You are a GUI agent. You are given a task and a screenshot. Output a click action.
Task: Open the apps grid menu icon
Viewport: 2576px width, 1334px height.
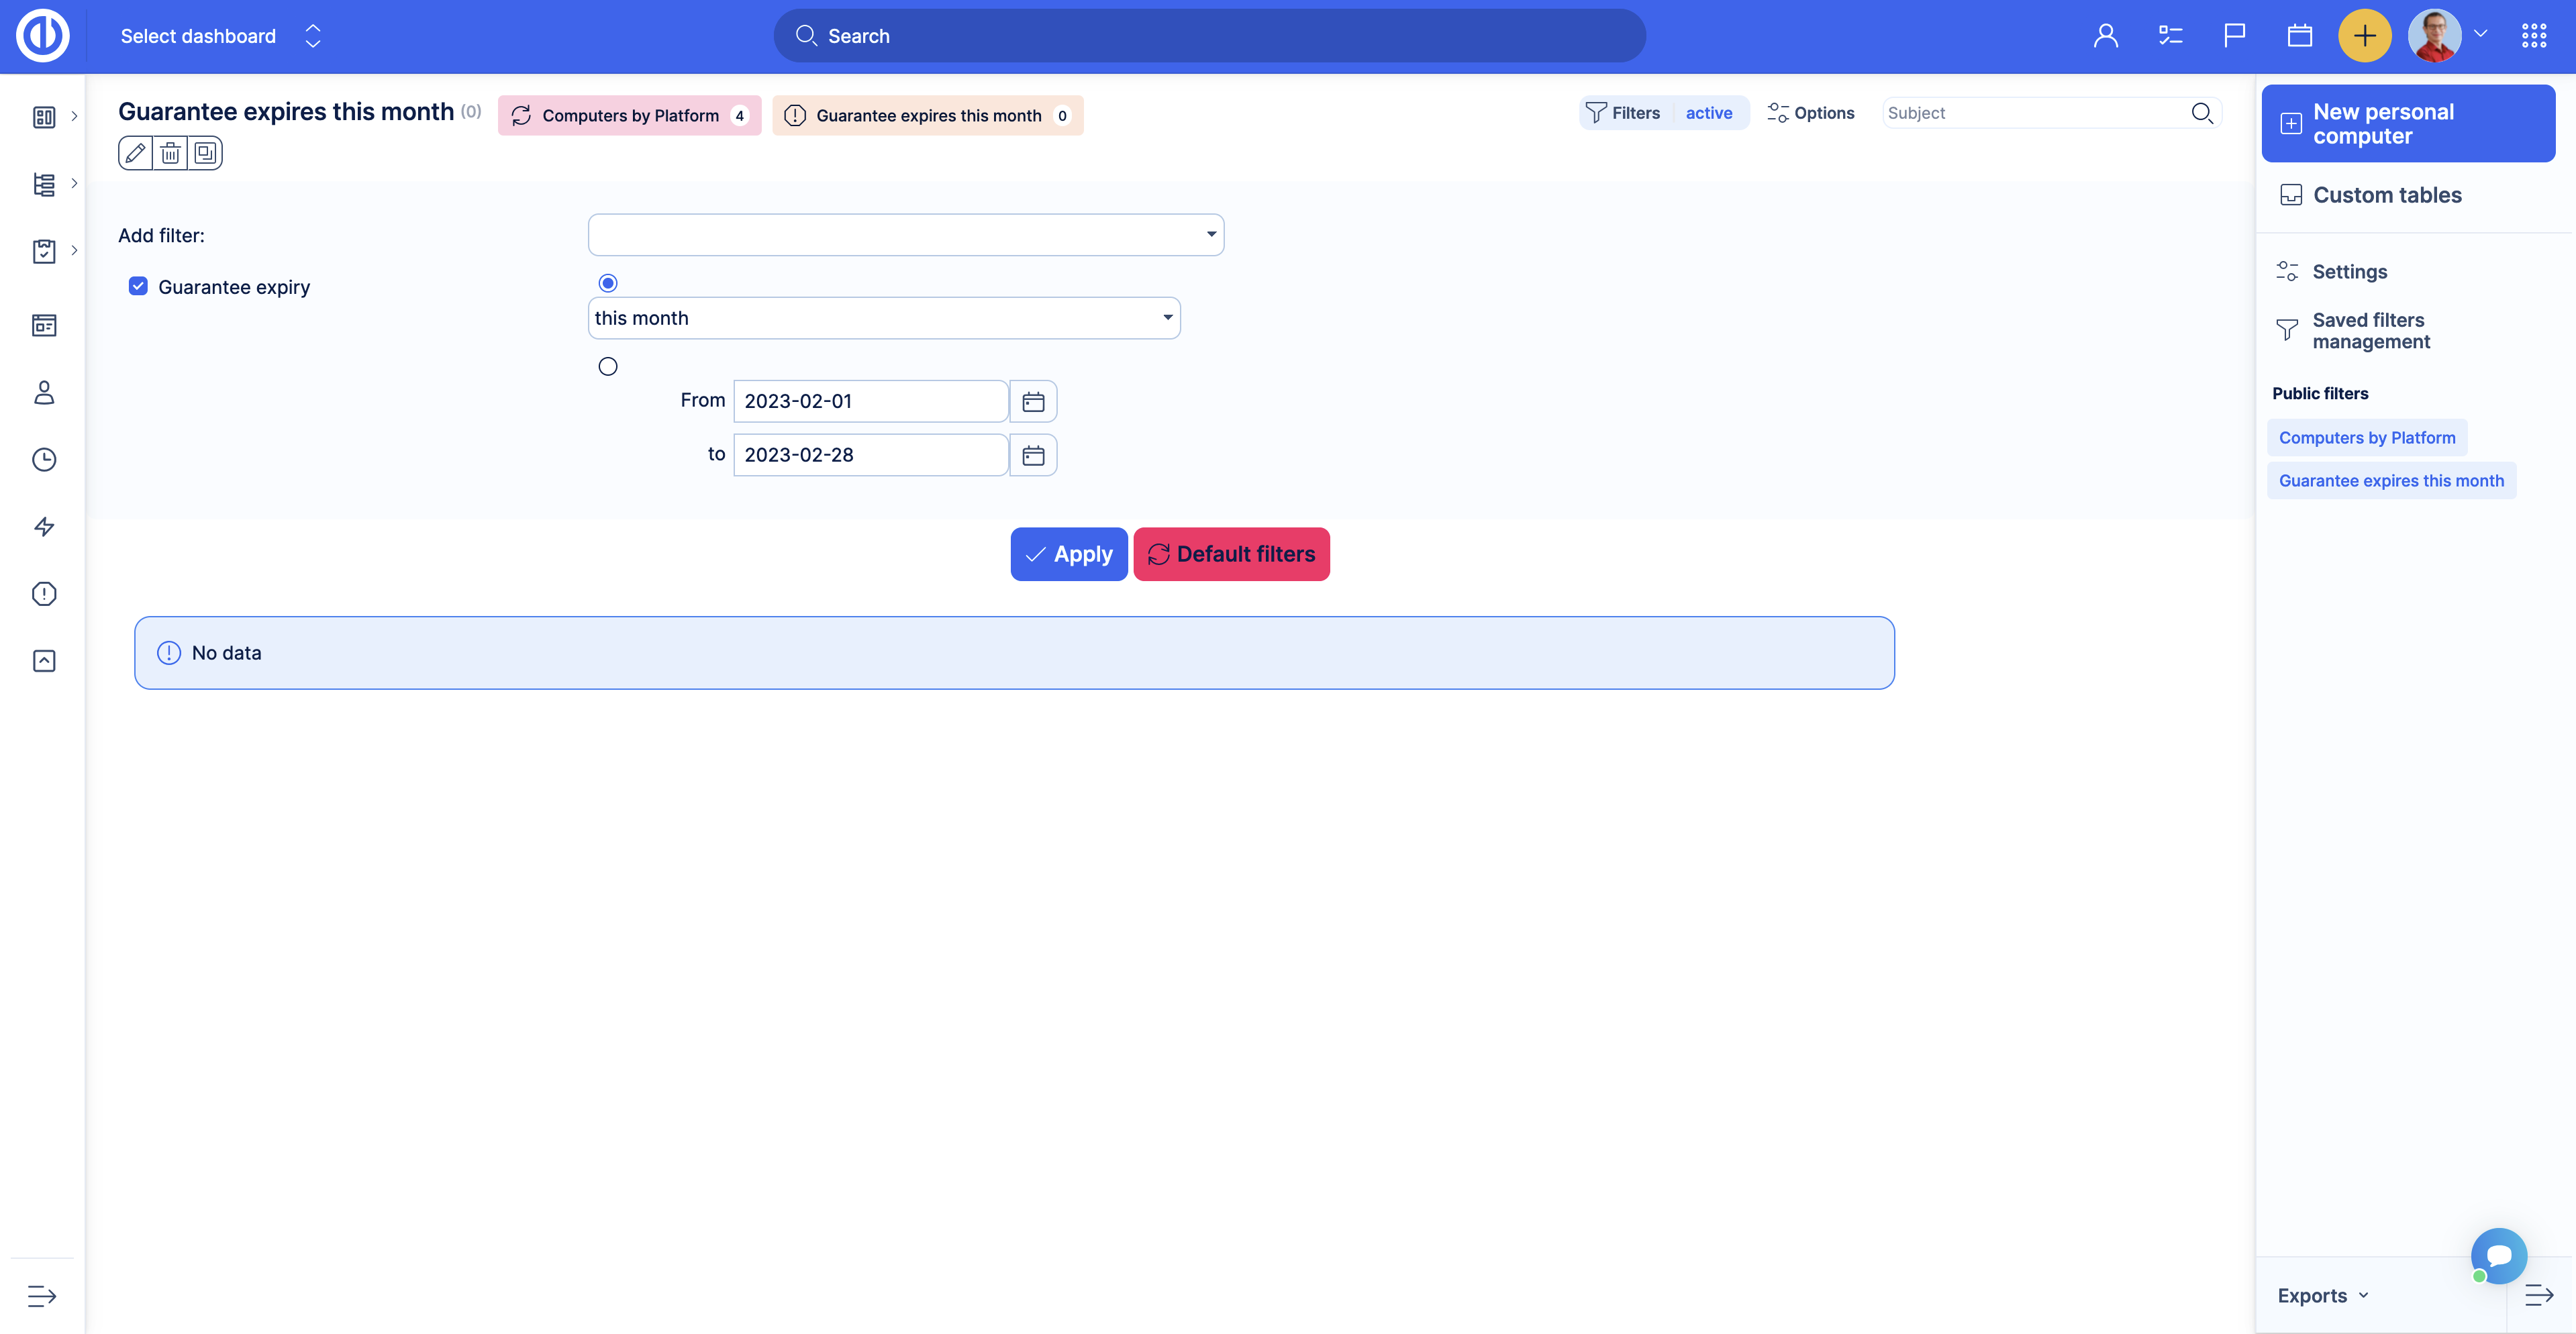[x=2533, y=36]
